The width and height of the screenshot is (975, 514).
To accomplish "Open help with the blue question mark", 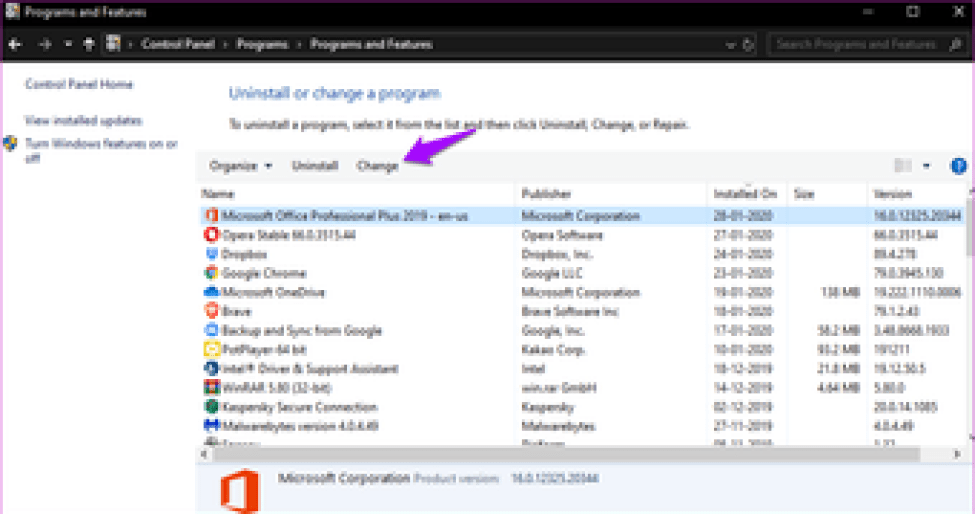I will 958,166.
